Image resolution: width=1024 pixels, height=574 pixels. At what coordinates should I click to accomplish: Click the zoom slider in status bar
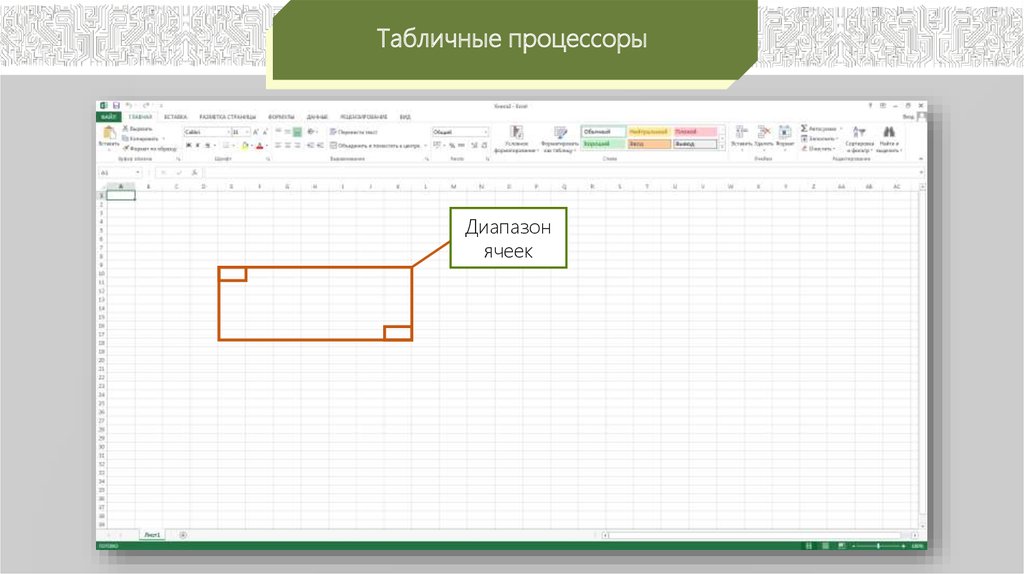tap(878, 545)
